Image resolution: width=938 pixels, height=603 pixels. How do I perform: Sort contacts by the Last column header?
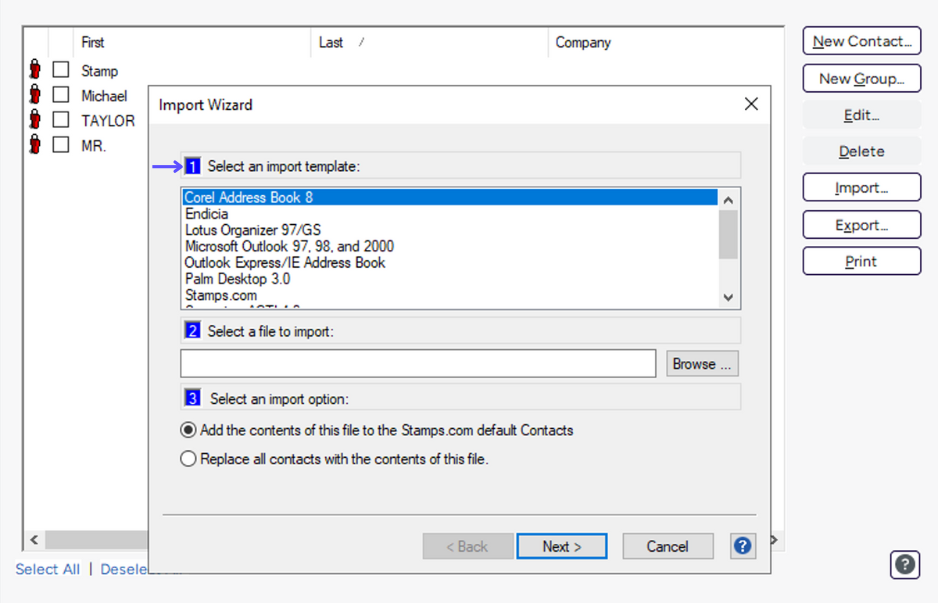(x=429, y=42)
